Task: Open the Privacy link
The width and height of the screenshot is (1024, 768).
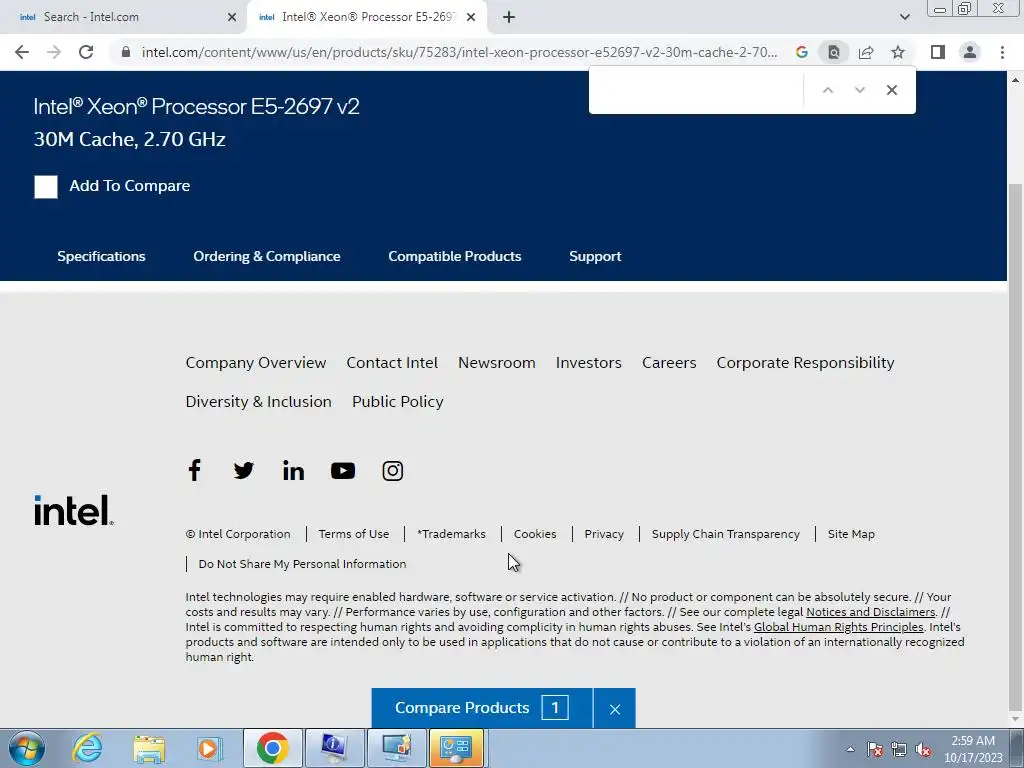Action: [604, 534]
